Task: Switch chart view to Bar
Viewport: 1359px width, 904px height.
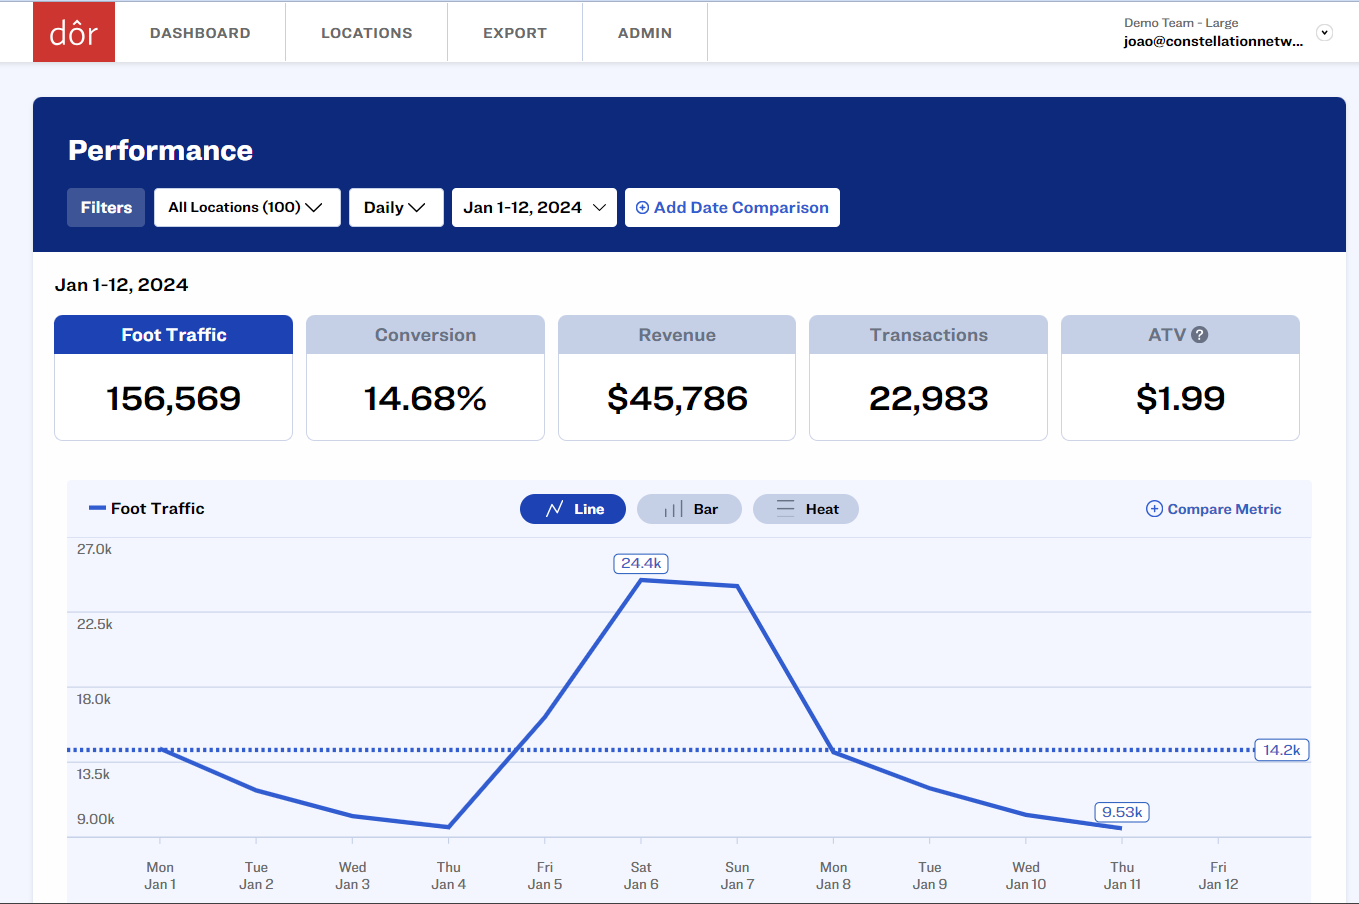Action: point(689,509)
